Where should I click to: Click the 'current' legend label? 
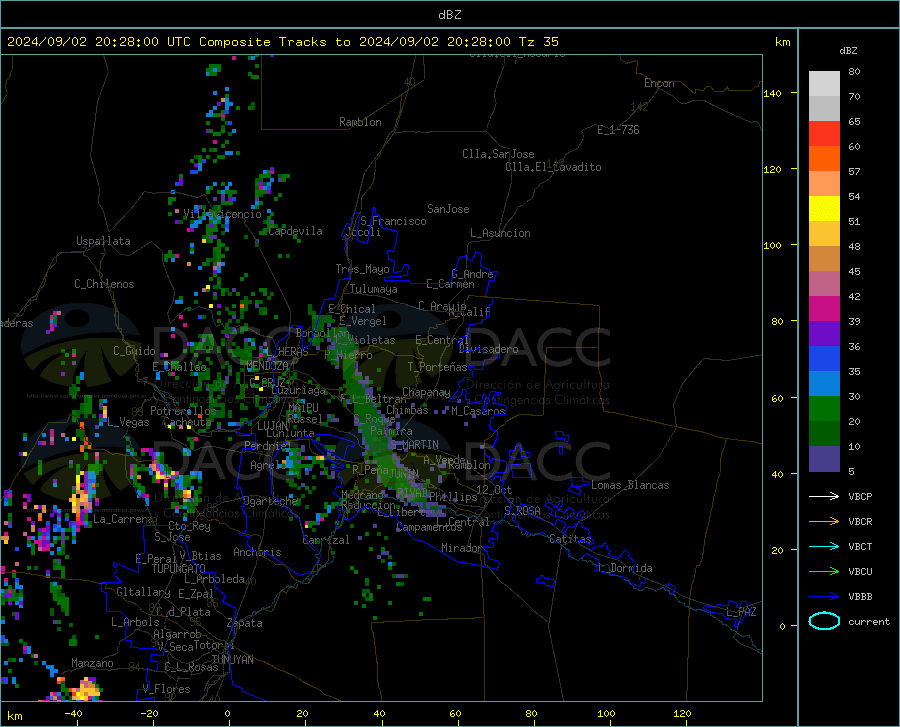[869, 621]
